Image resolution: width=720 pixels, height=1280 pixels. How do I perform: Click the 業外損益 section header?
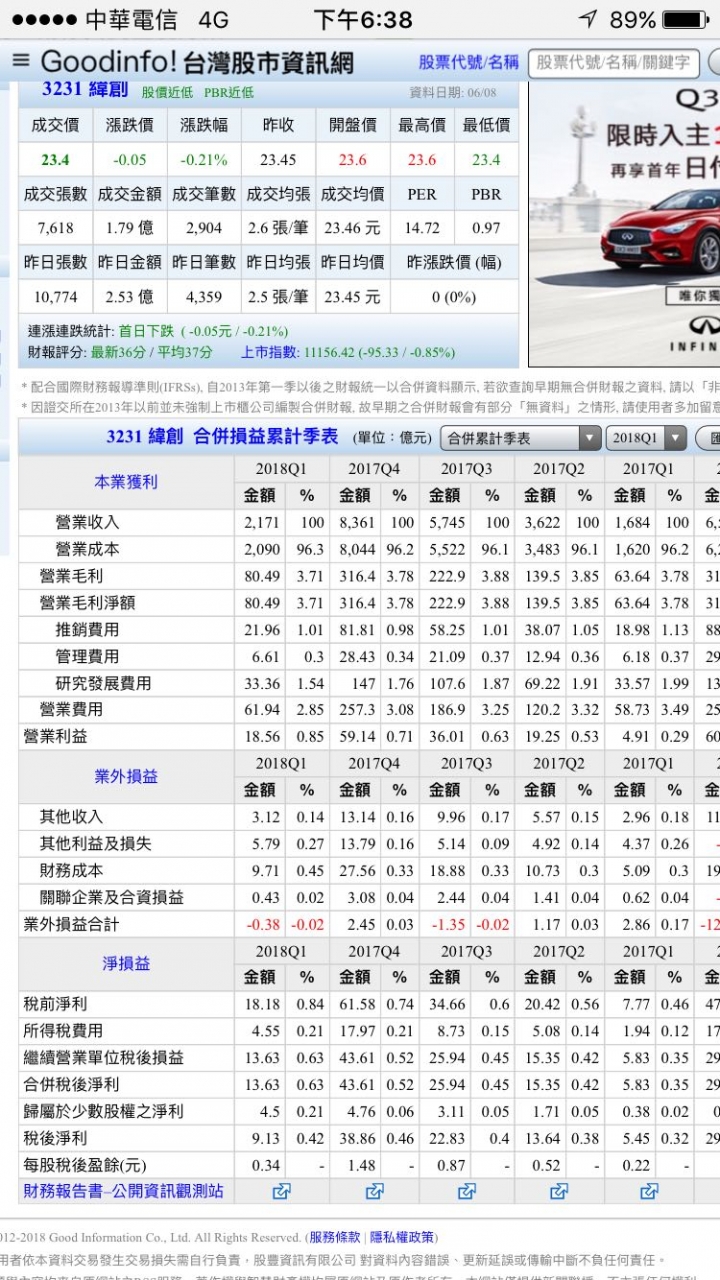(x=126, y=777)
